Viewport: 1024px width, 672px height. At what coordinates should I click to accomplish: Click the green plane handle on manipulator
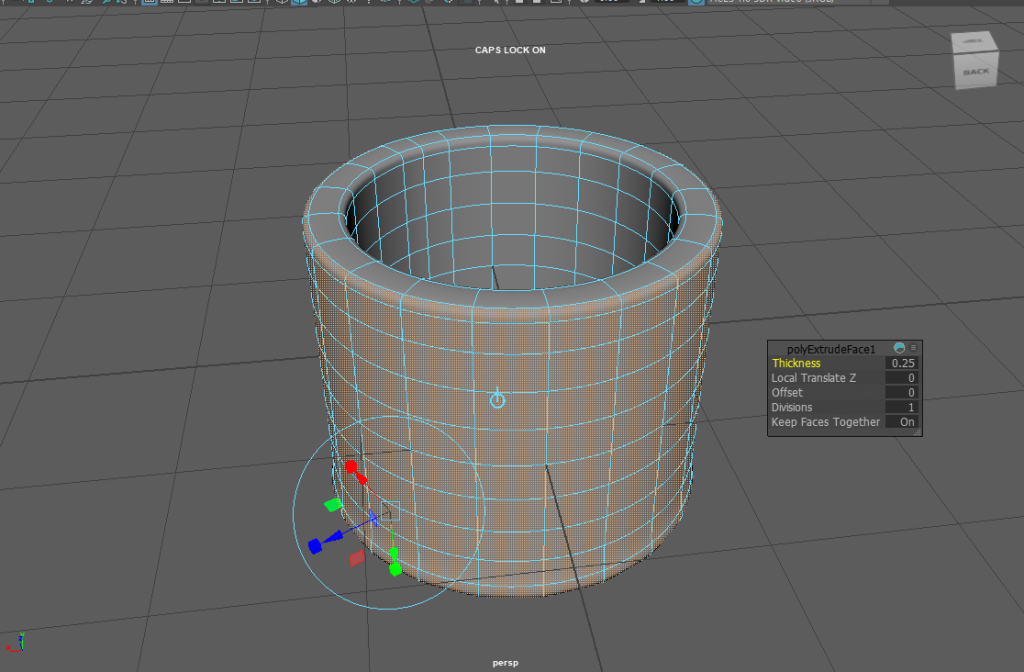(x=334, y=504)
